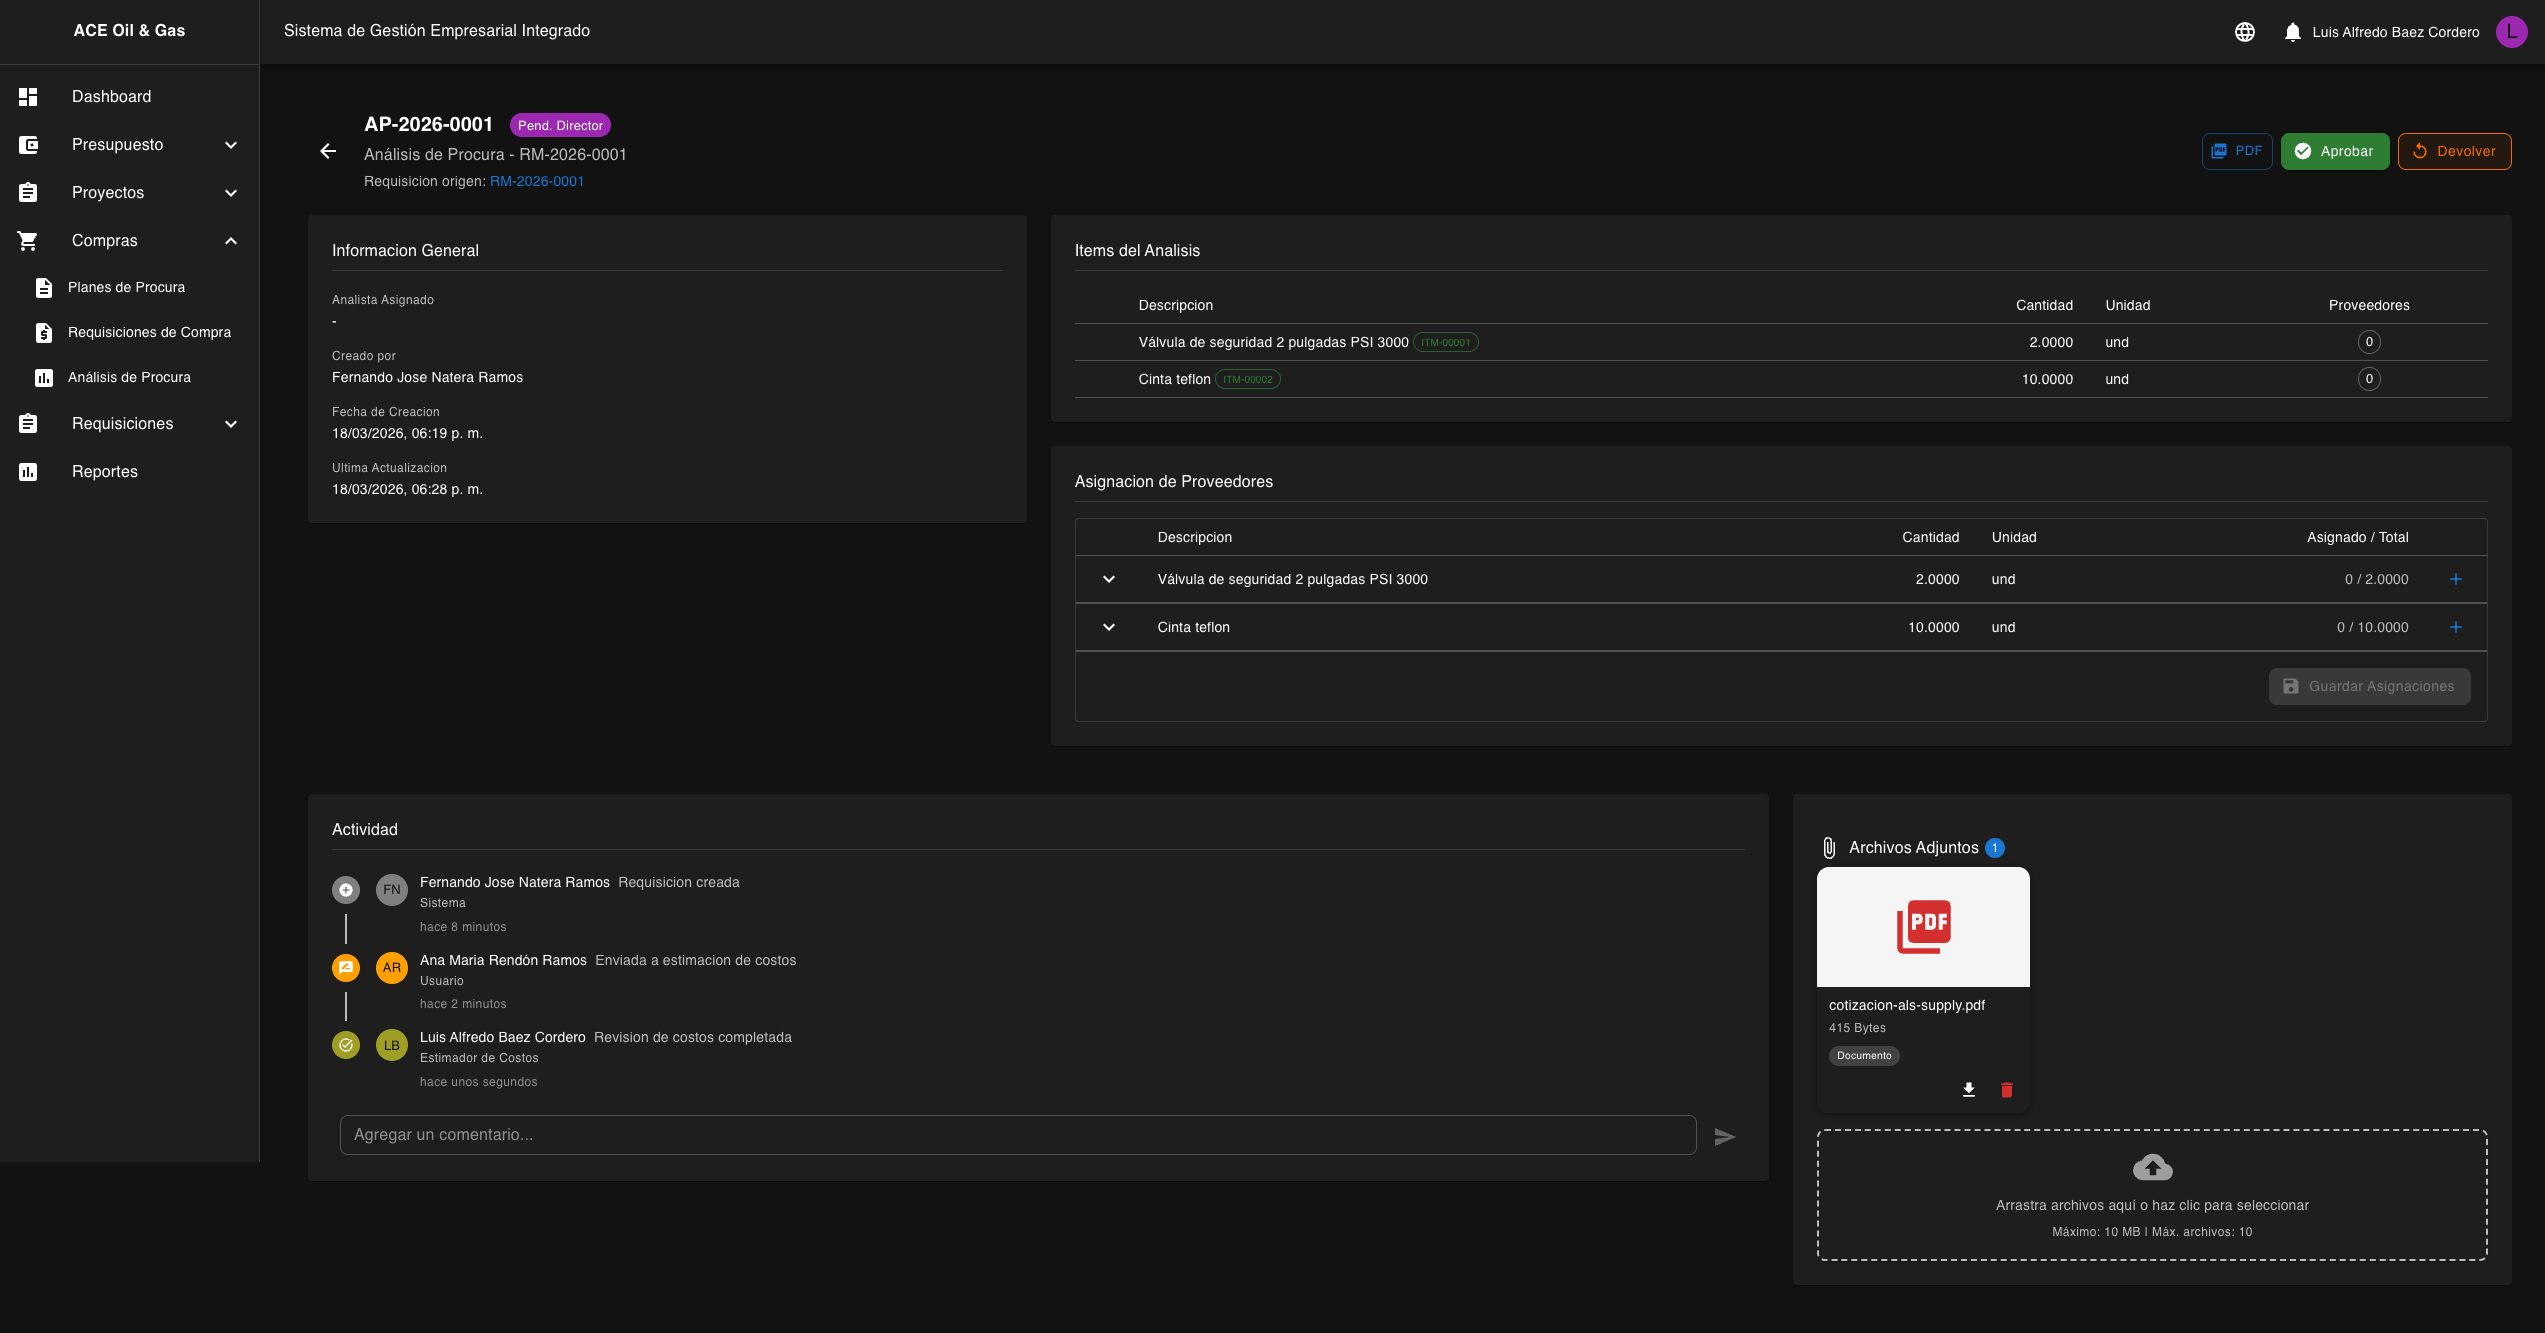Expand the Válvula de seguridad assignment row
The width and height of the screenshot is (2545, 1333).
coord(1108,579)
